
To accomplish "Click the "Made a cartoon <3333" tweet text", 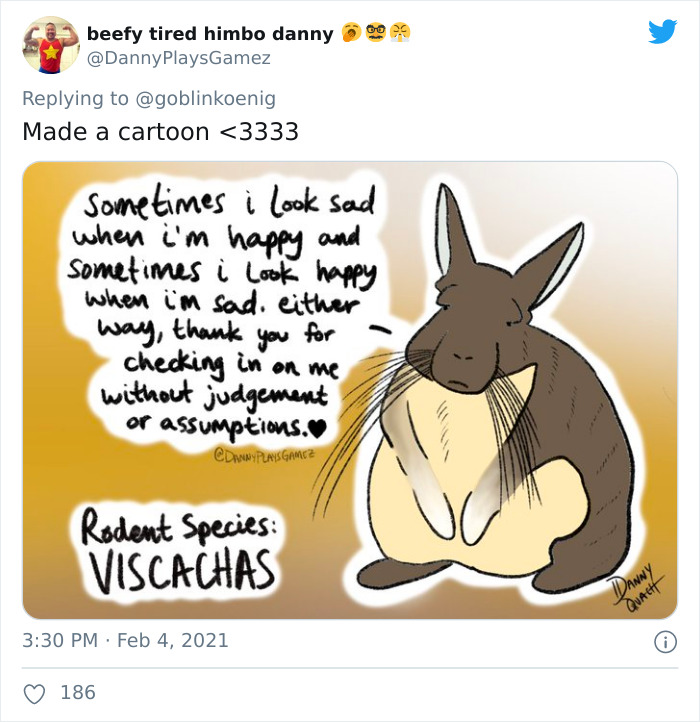I will coord(160,131).
